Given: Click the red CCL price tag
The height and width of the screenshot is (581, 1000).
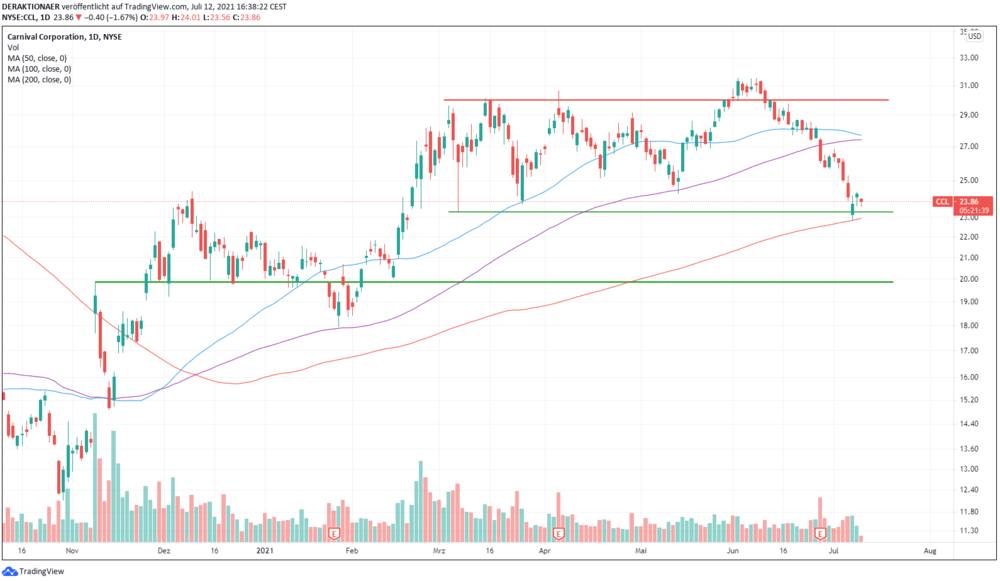Looking at the screenshot, I should (x=942, y=202).
